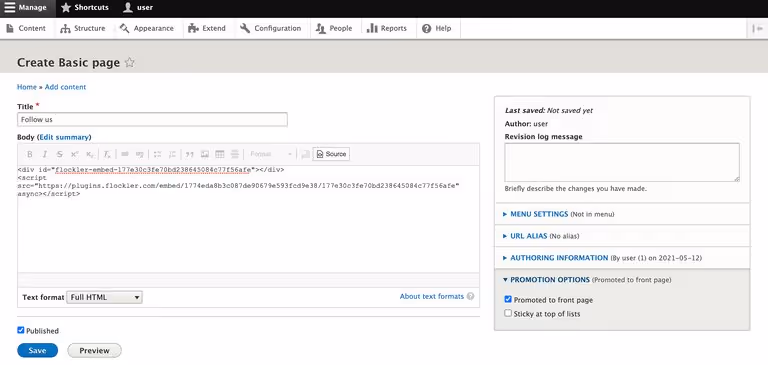Click the insert link icon

[125, 154]
